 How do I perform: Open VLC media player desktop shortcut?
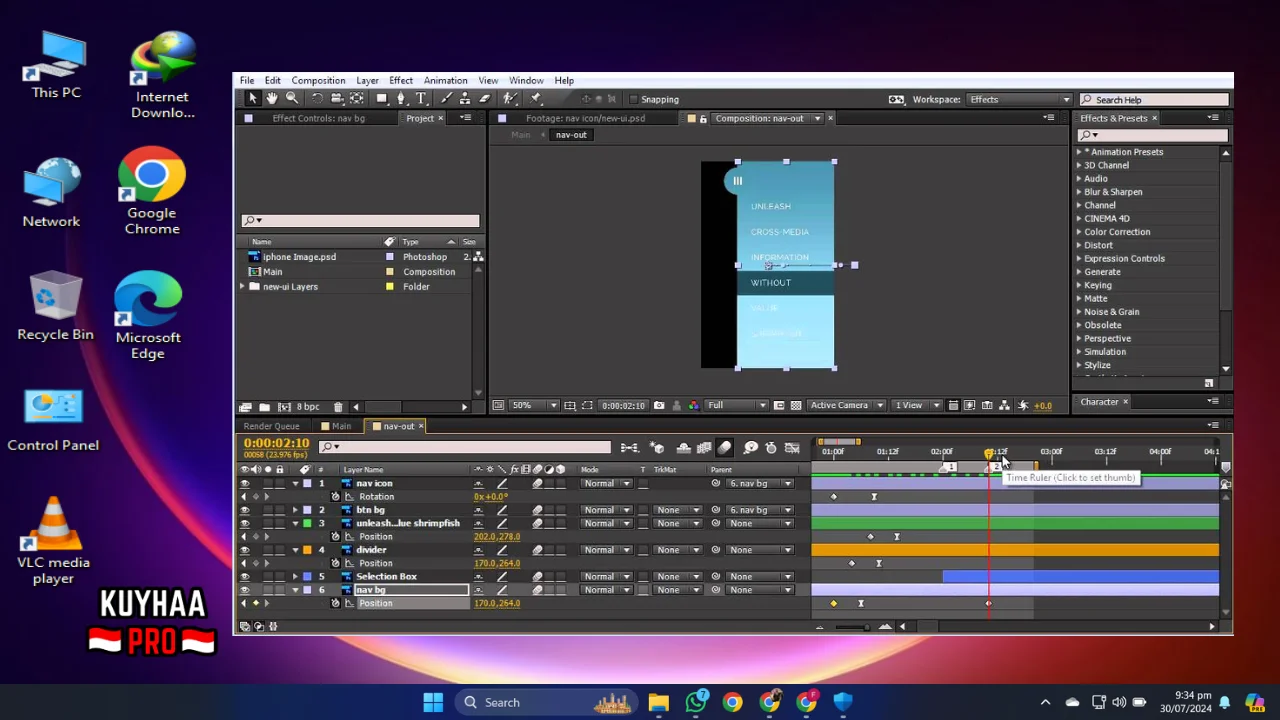click(x=53, y=541)
